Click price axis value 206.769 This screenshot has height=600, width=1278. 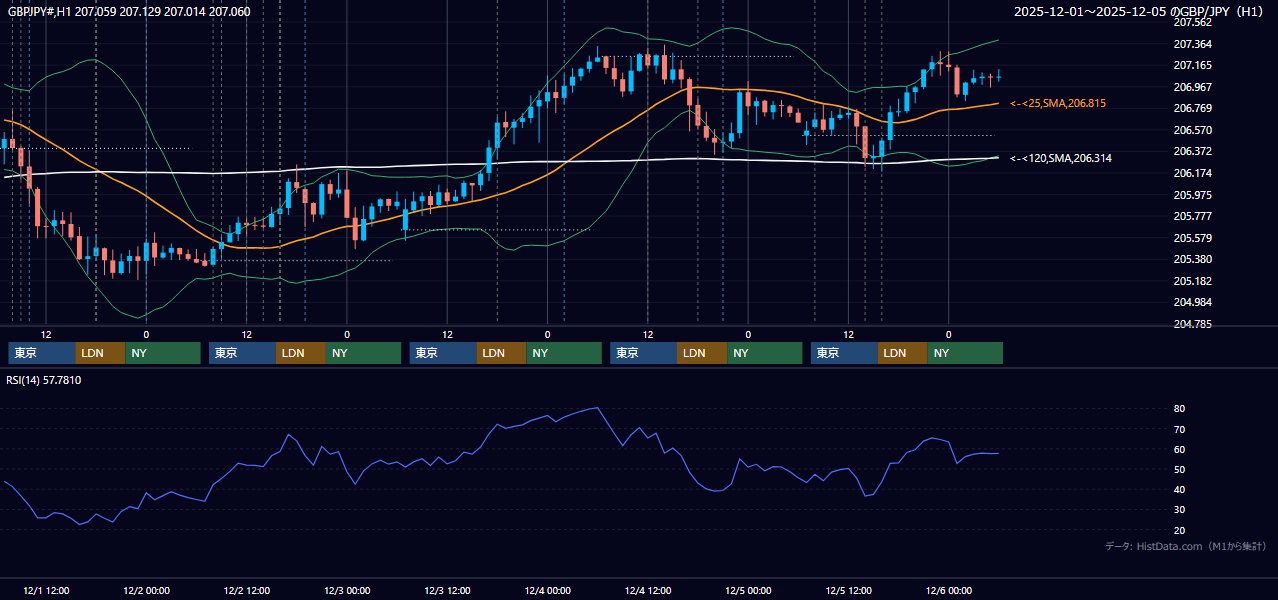click(1192, 108)
